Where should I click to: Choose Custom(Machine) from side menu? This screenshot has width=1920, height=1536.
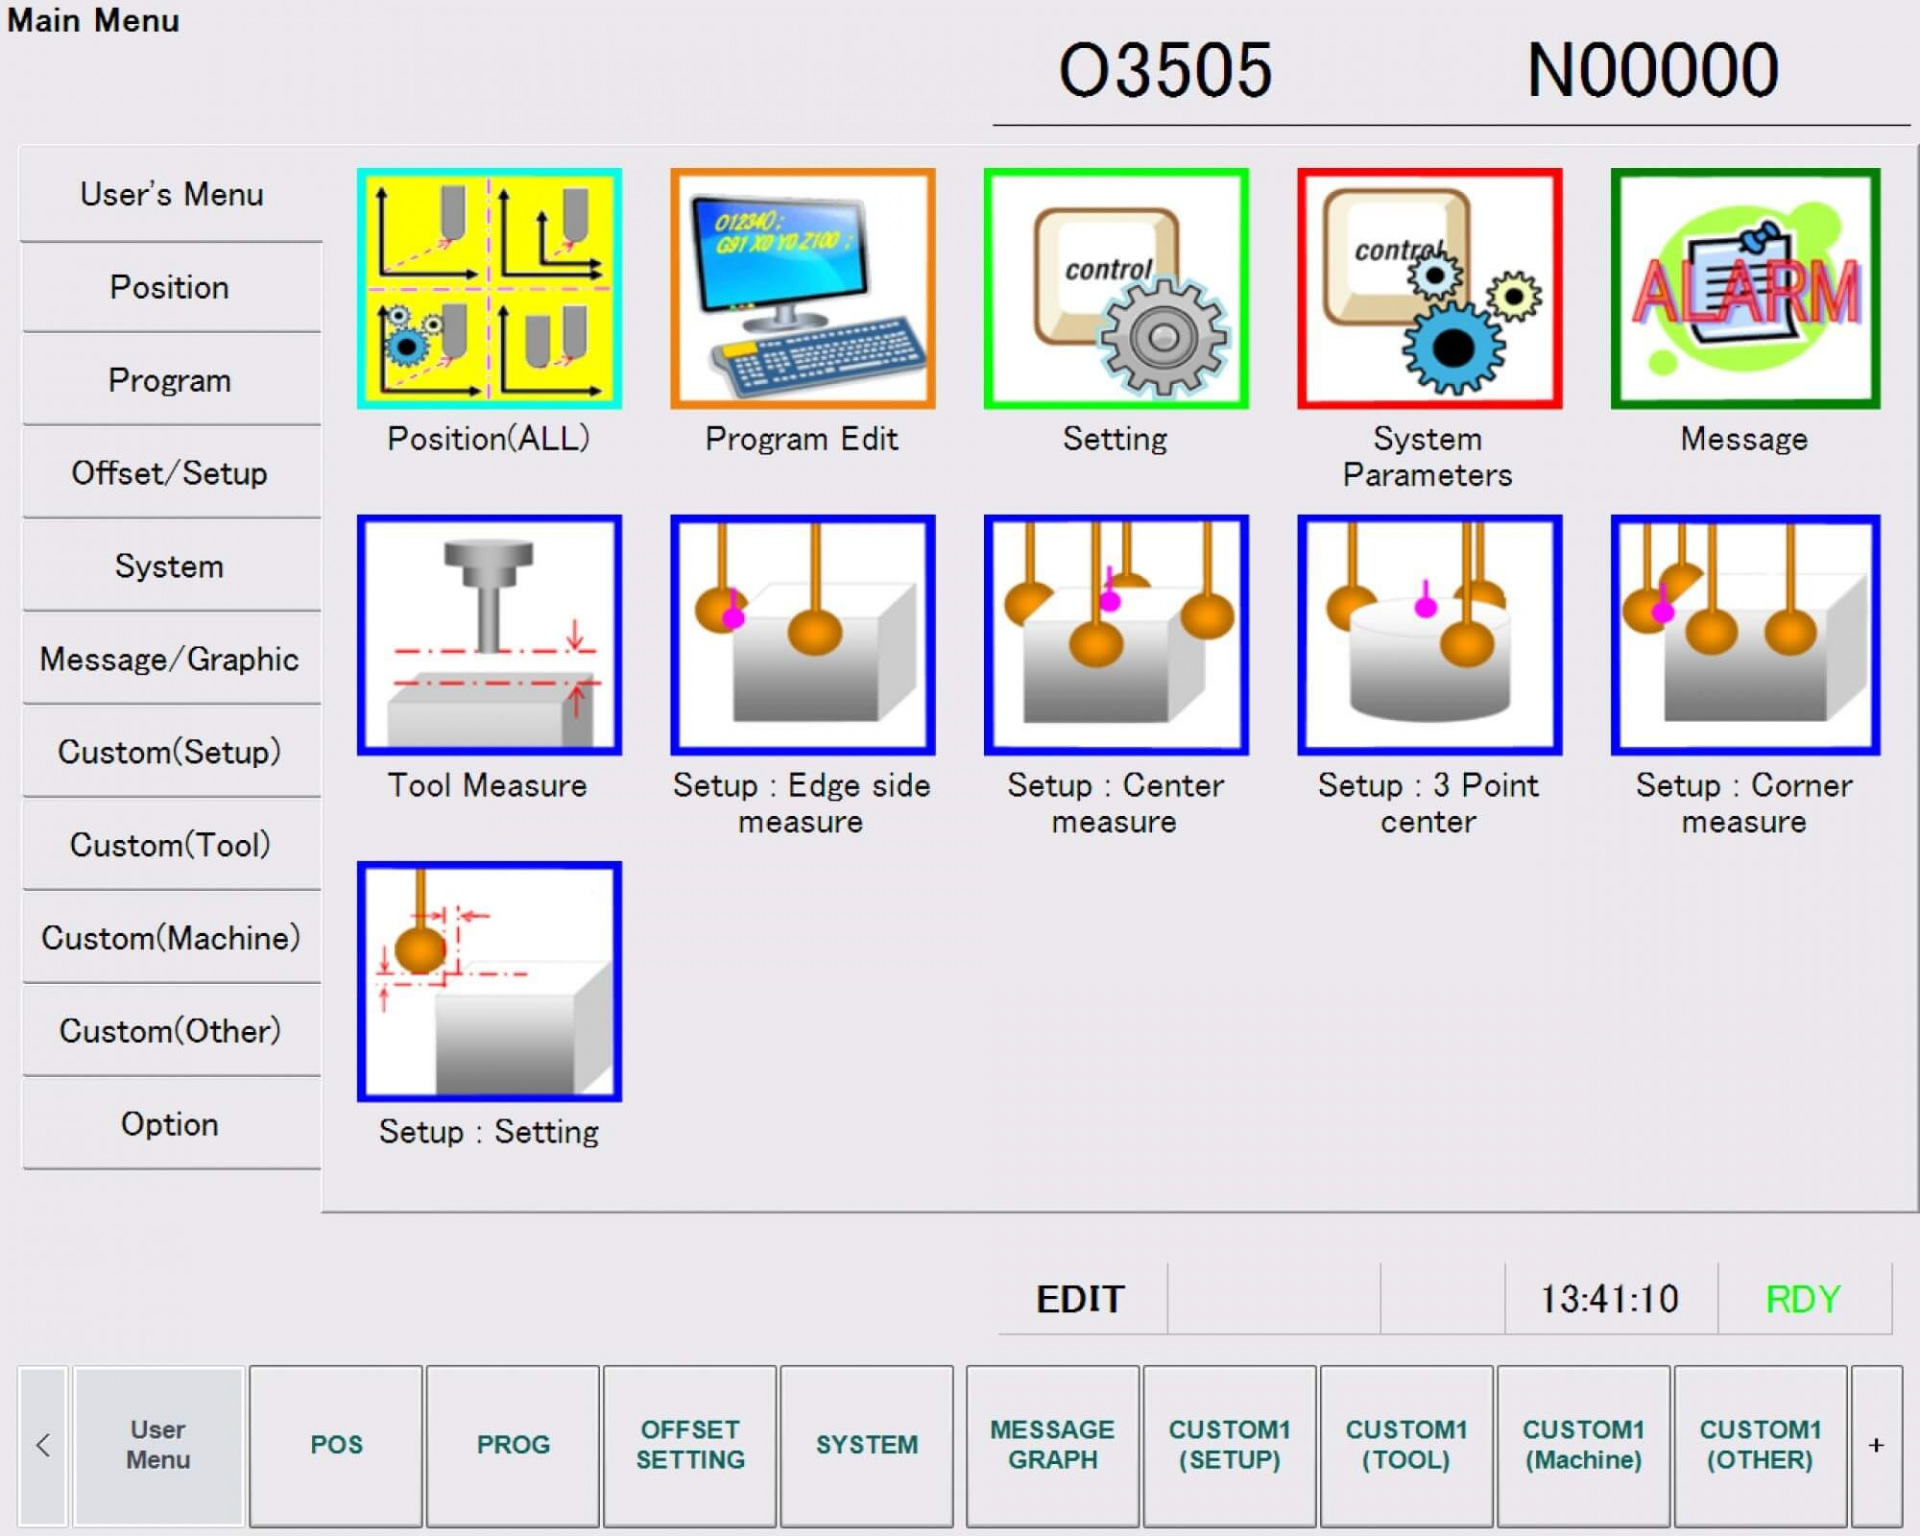pos(170,938)
